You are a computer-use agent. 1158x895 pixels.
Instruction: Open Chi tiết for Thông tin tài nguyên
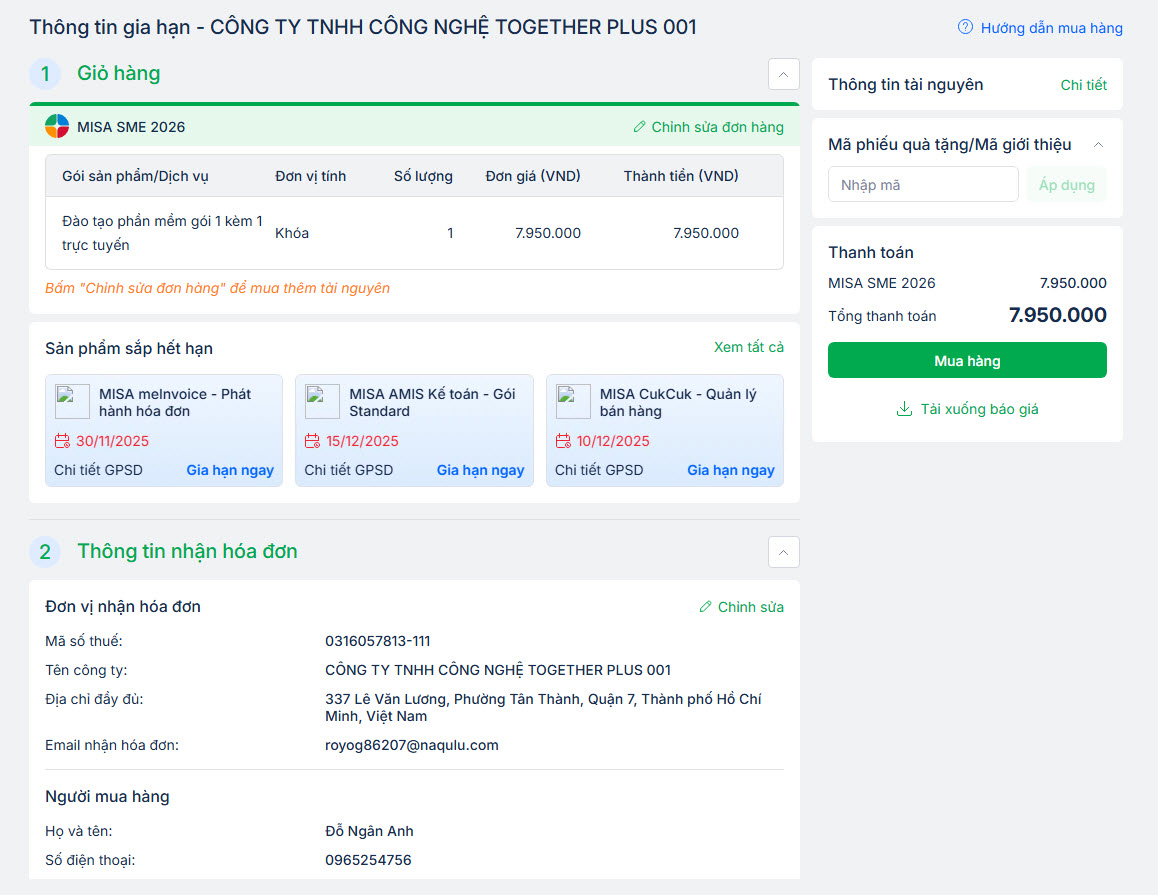[1083, 85]
